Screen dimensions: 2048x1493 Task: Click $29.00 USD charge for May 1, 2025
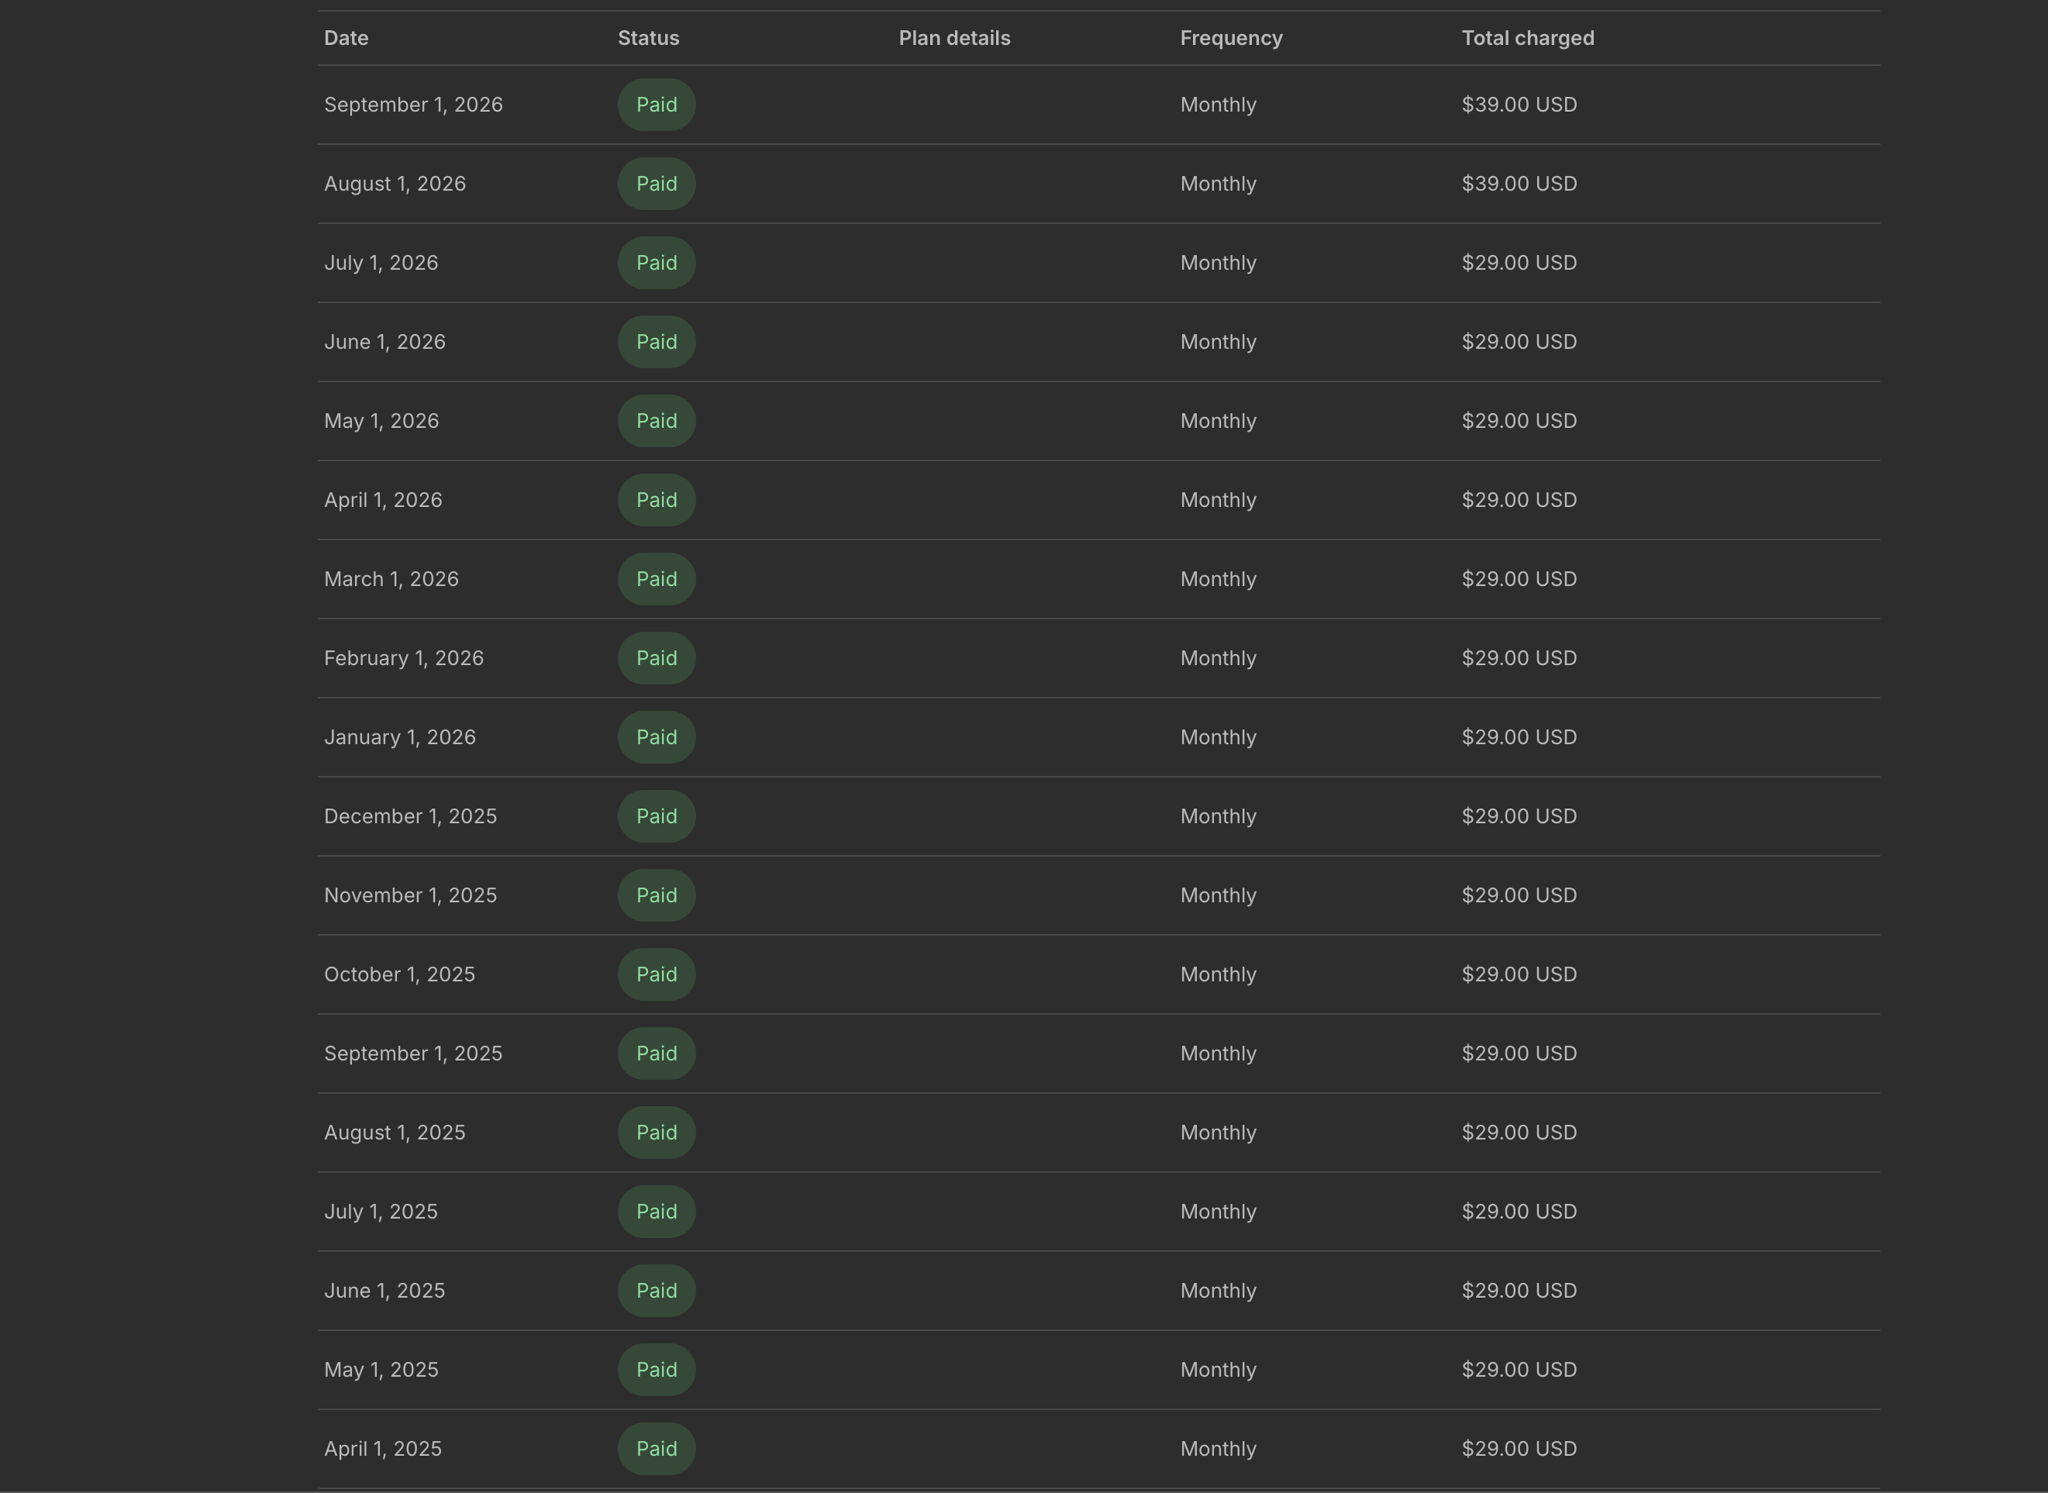[x=1519, y=1369]
